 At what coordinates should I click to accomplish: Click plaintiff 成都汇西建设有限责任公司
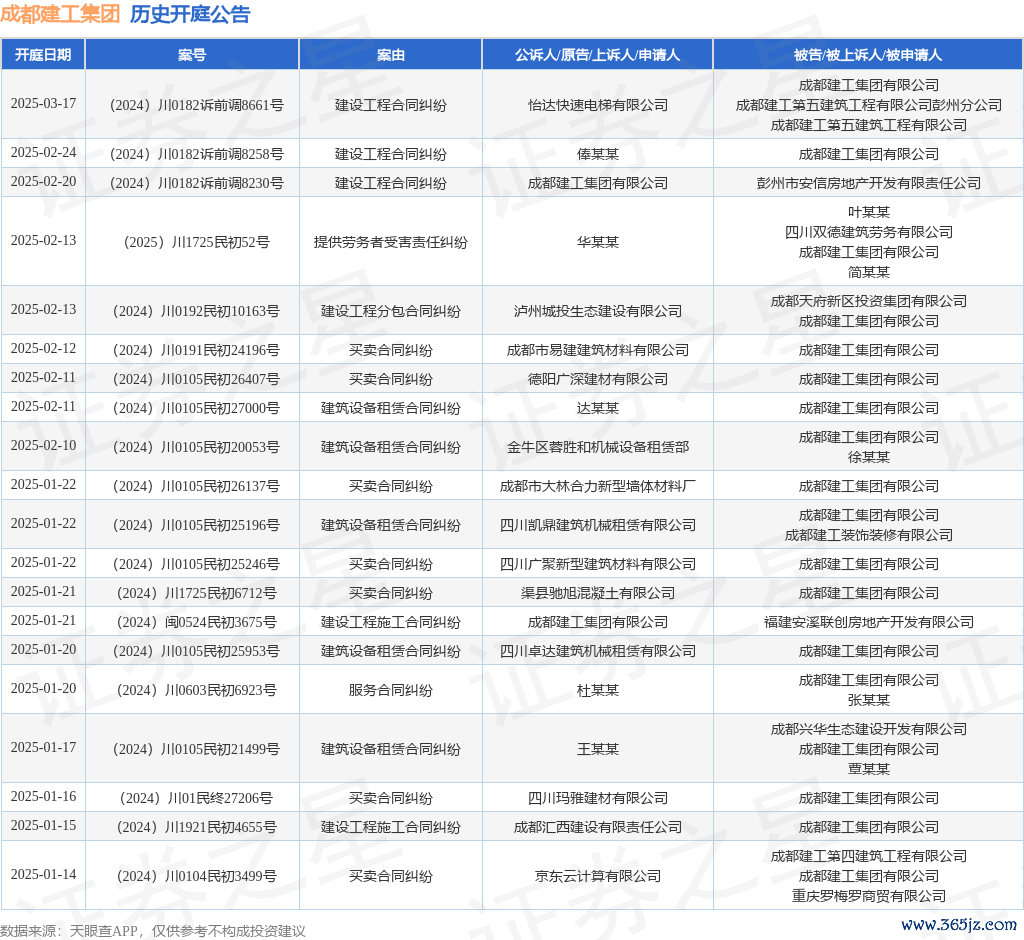[598, 827]
